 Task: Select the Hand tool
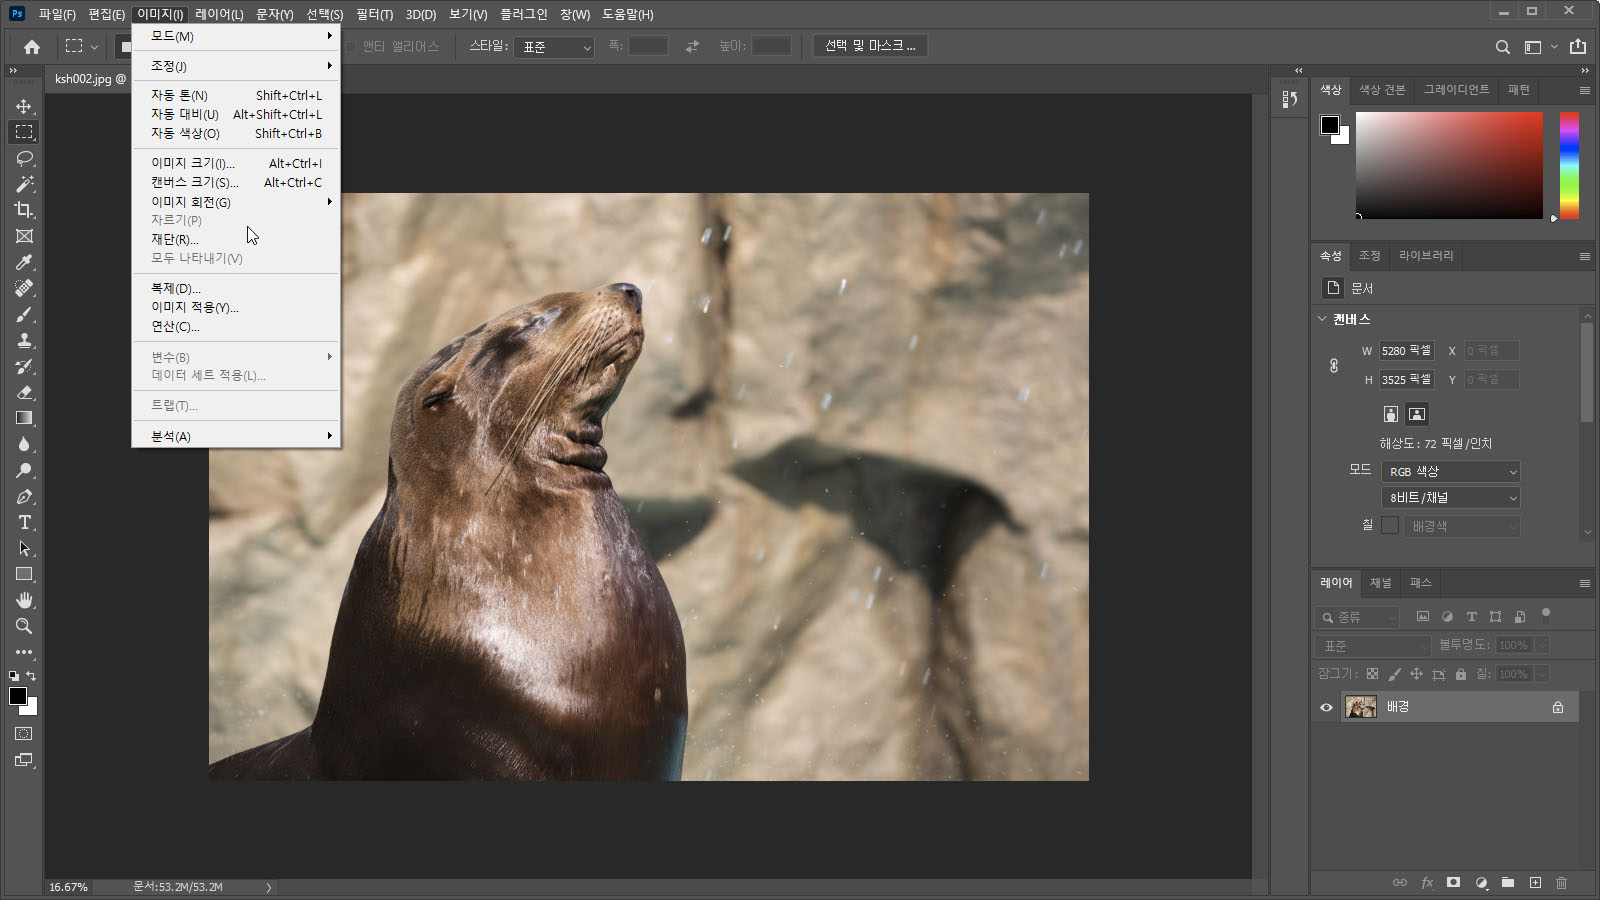coord(24,600)
